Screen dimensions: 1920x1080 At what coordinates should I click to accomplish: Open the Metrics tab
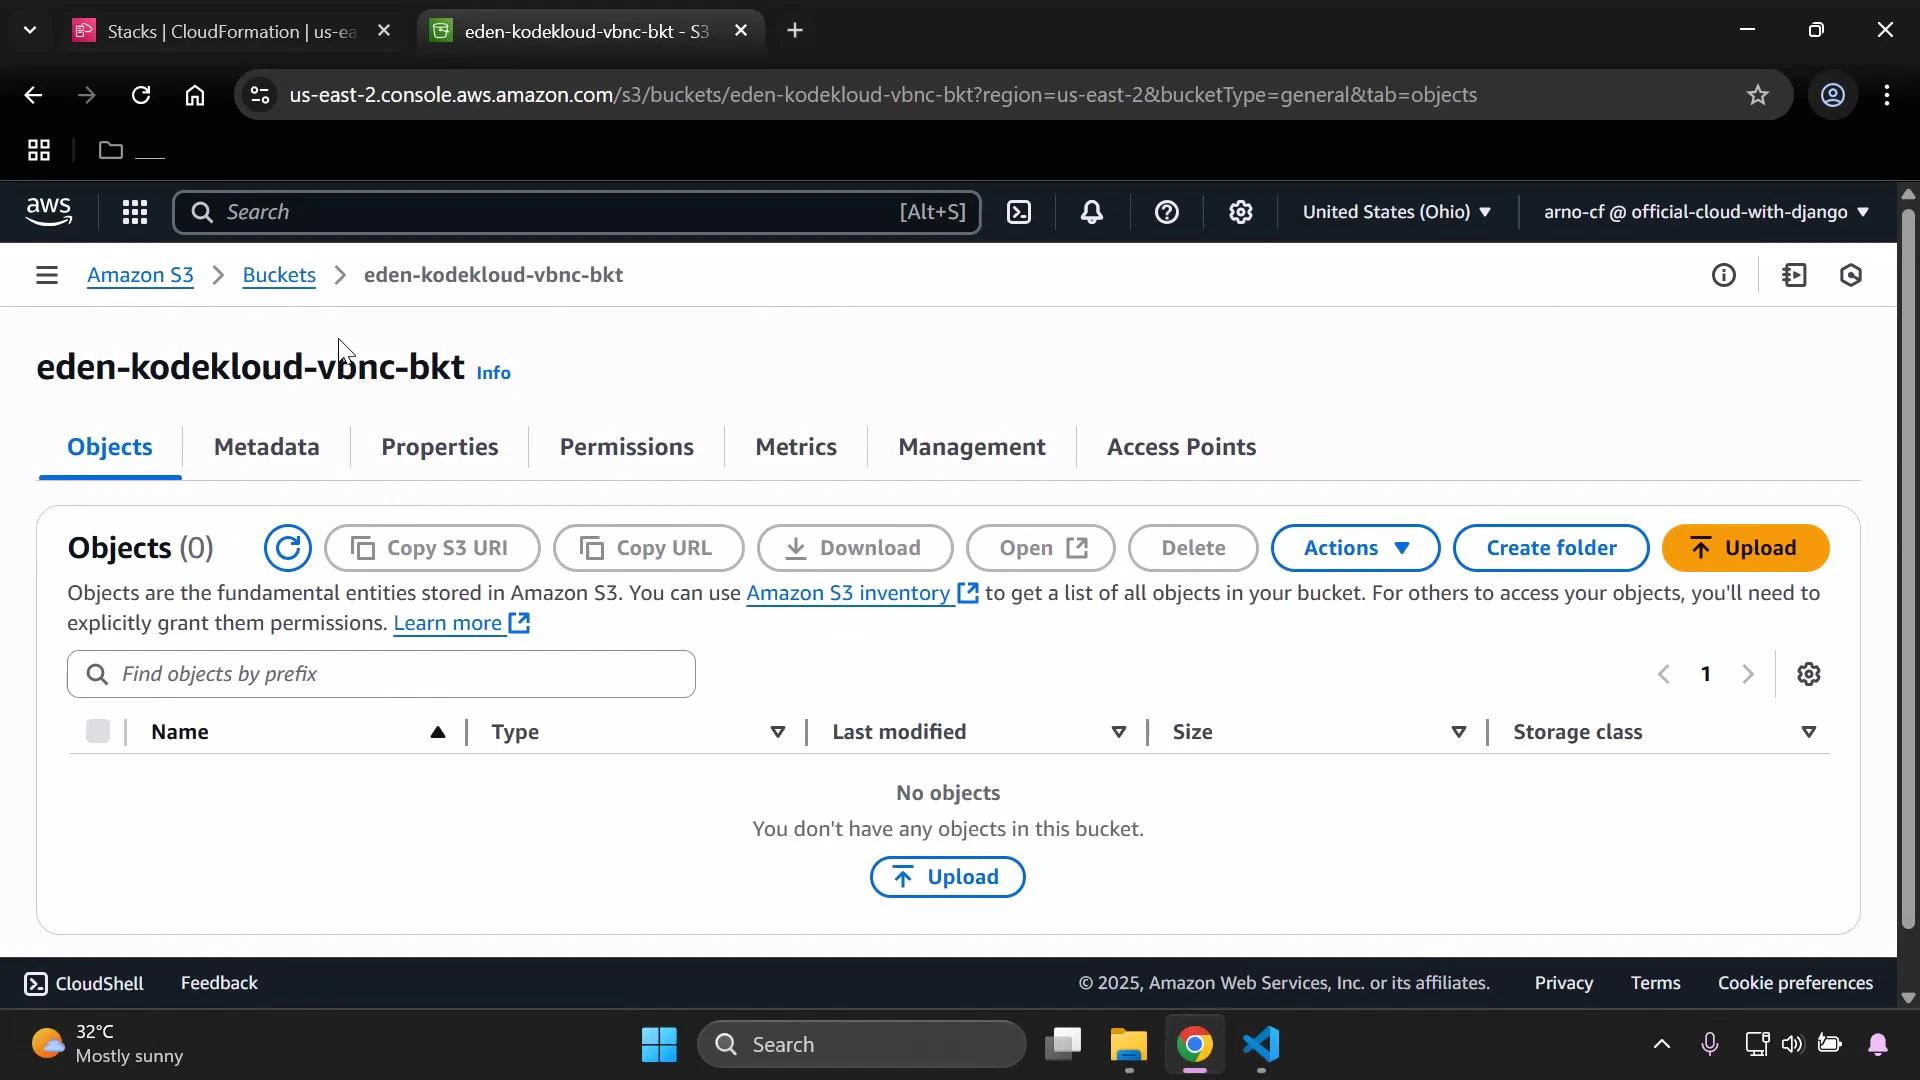click(x=795, y=447)
